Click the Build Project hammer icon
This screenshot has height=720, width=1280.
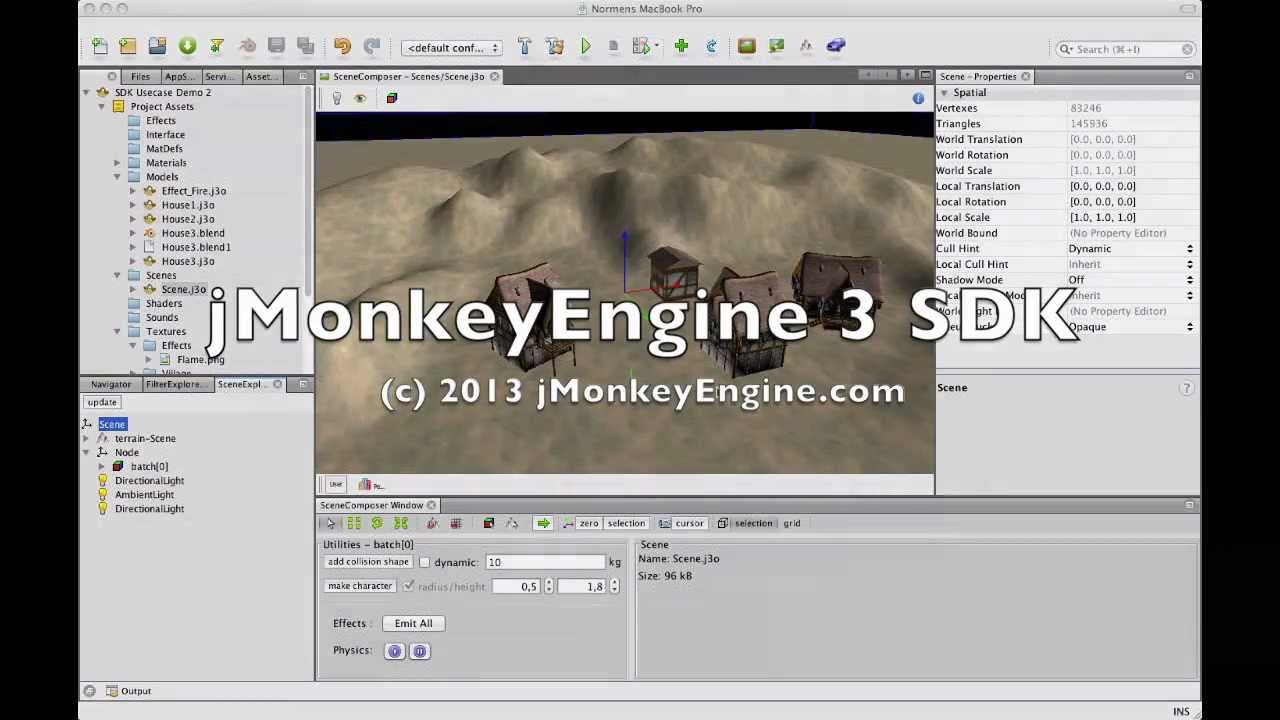[524, 46]
